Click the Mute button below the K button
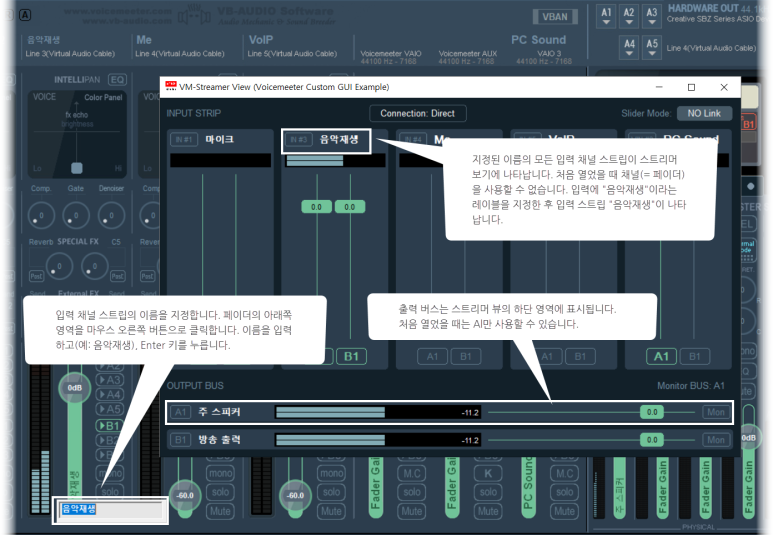This screenshot has width=773, height=535. tap(488, 511)
